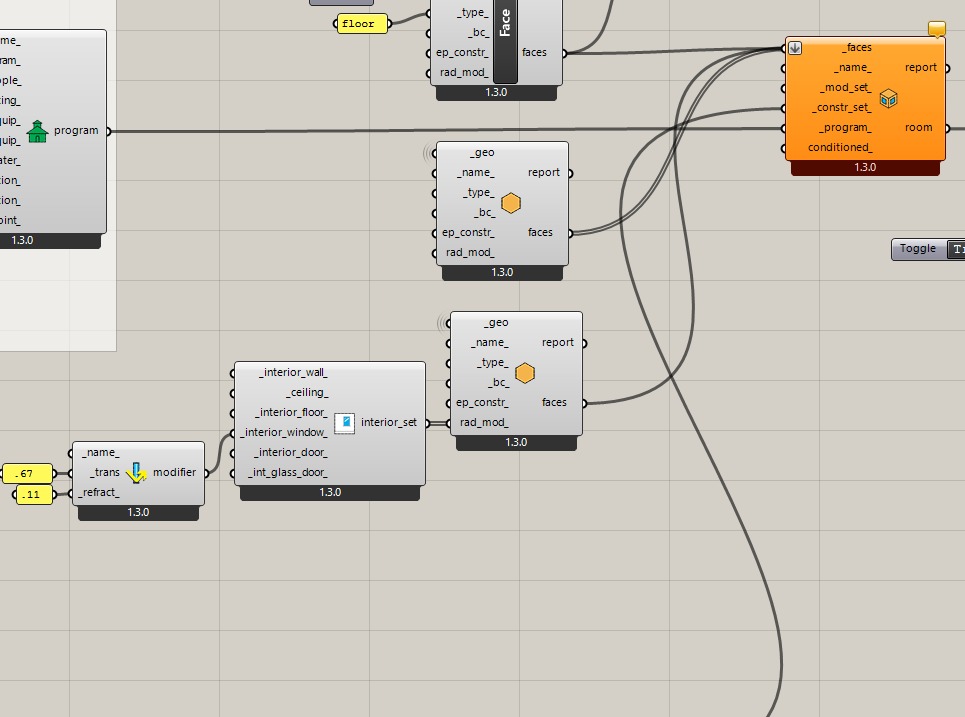
Task: Click the _trans input label
Action: (x=105, y=472)
